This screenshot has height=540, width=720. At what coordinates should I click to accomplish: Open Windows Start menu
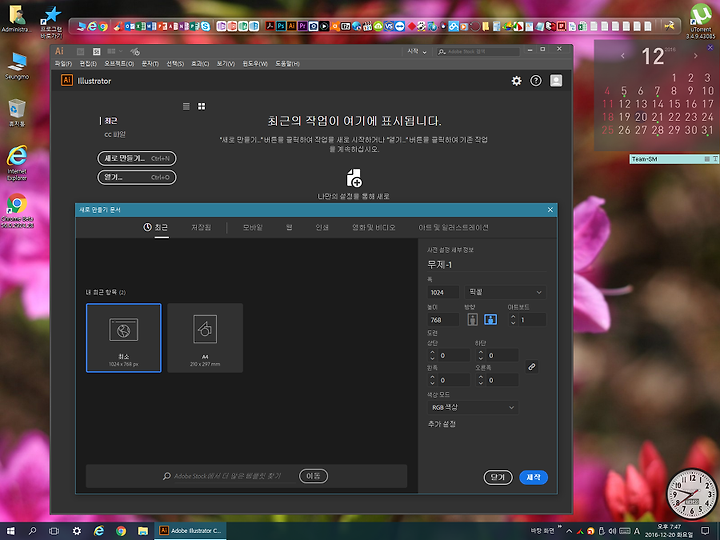tap(10, 531)
